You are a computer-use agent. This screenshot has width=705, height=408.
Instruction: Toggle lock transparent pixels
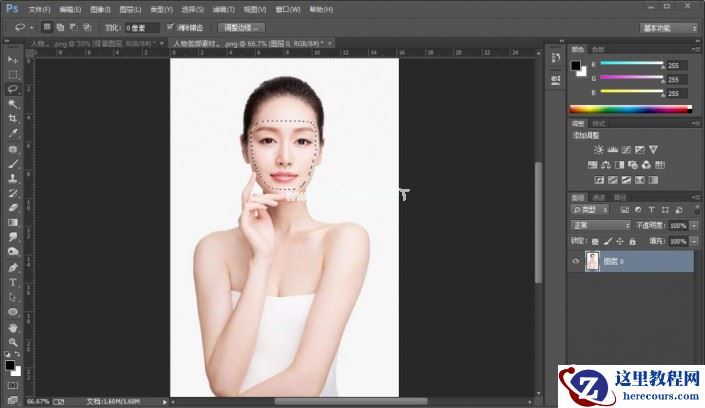coord(595,242)
